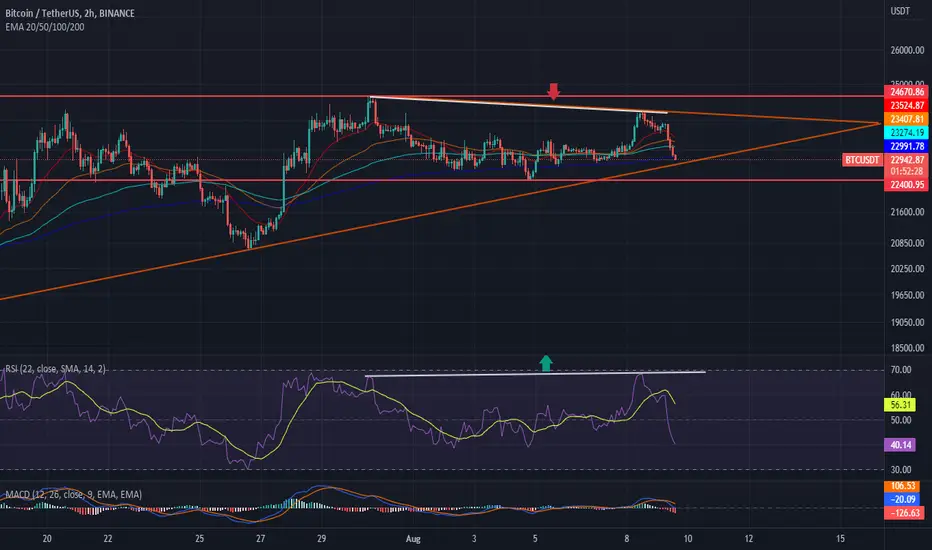This screenshot has height=550, width=932.
Task: Click the red 24670.86 price label
Action: (907, 92)
